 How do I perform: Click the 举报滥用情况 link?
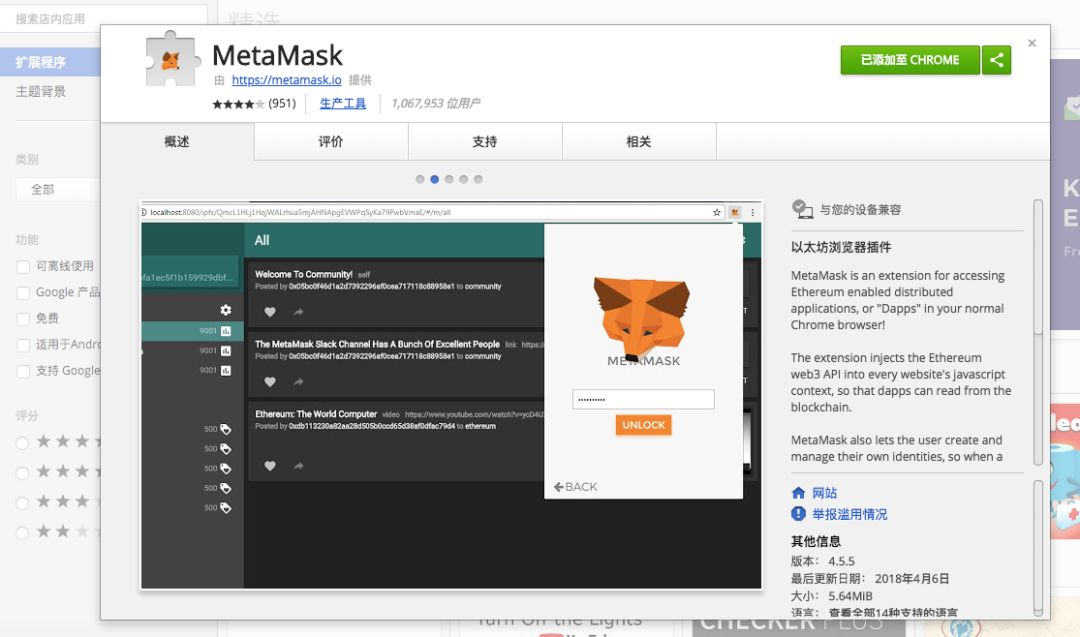(x=850, y=514)
